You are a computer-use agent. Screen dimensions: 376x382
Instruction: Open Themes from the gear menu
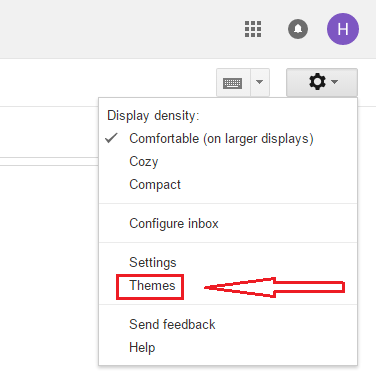(x=228, y=286)
